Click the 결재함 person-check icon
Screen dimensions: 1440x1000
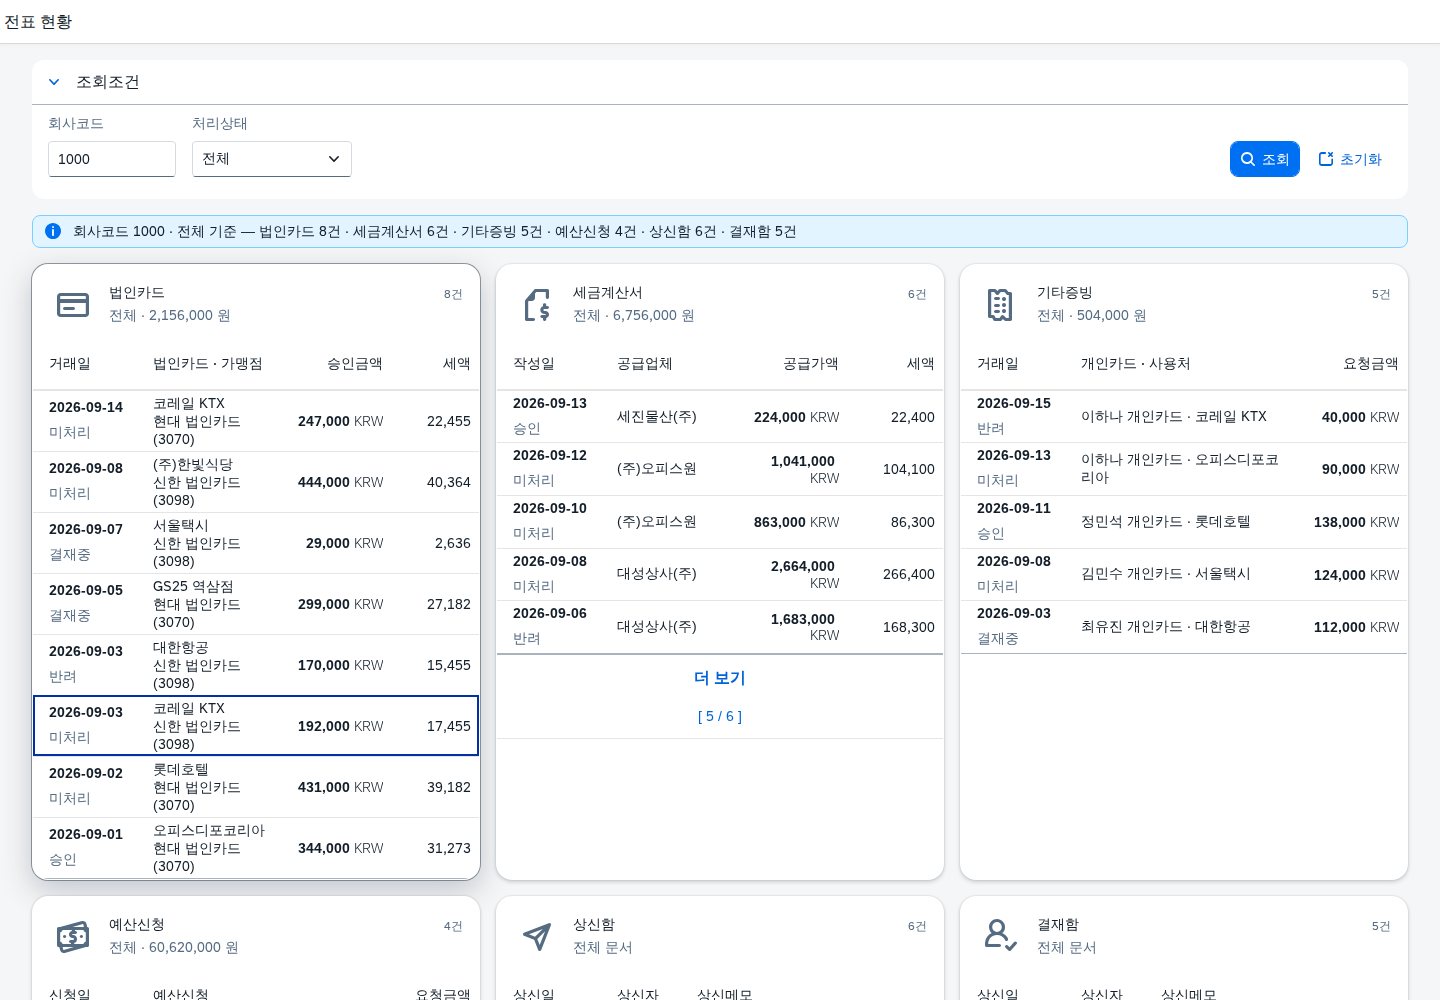[1000, 936]
